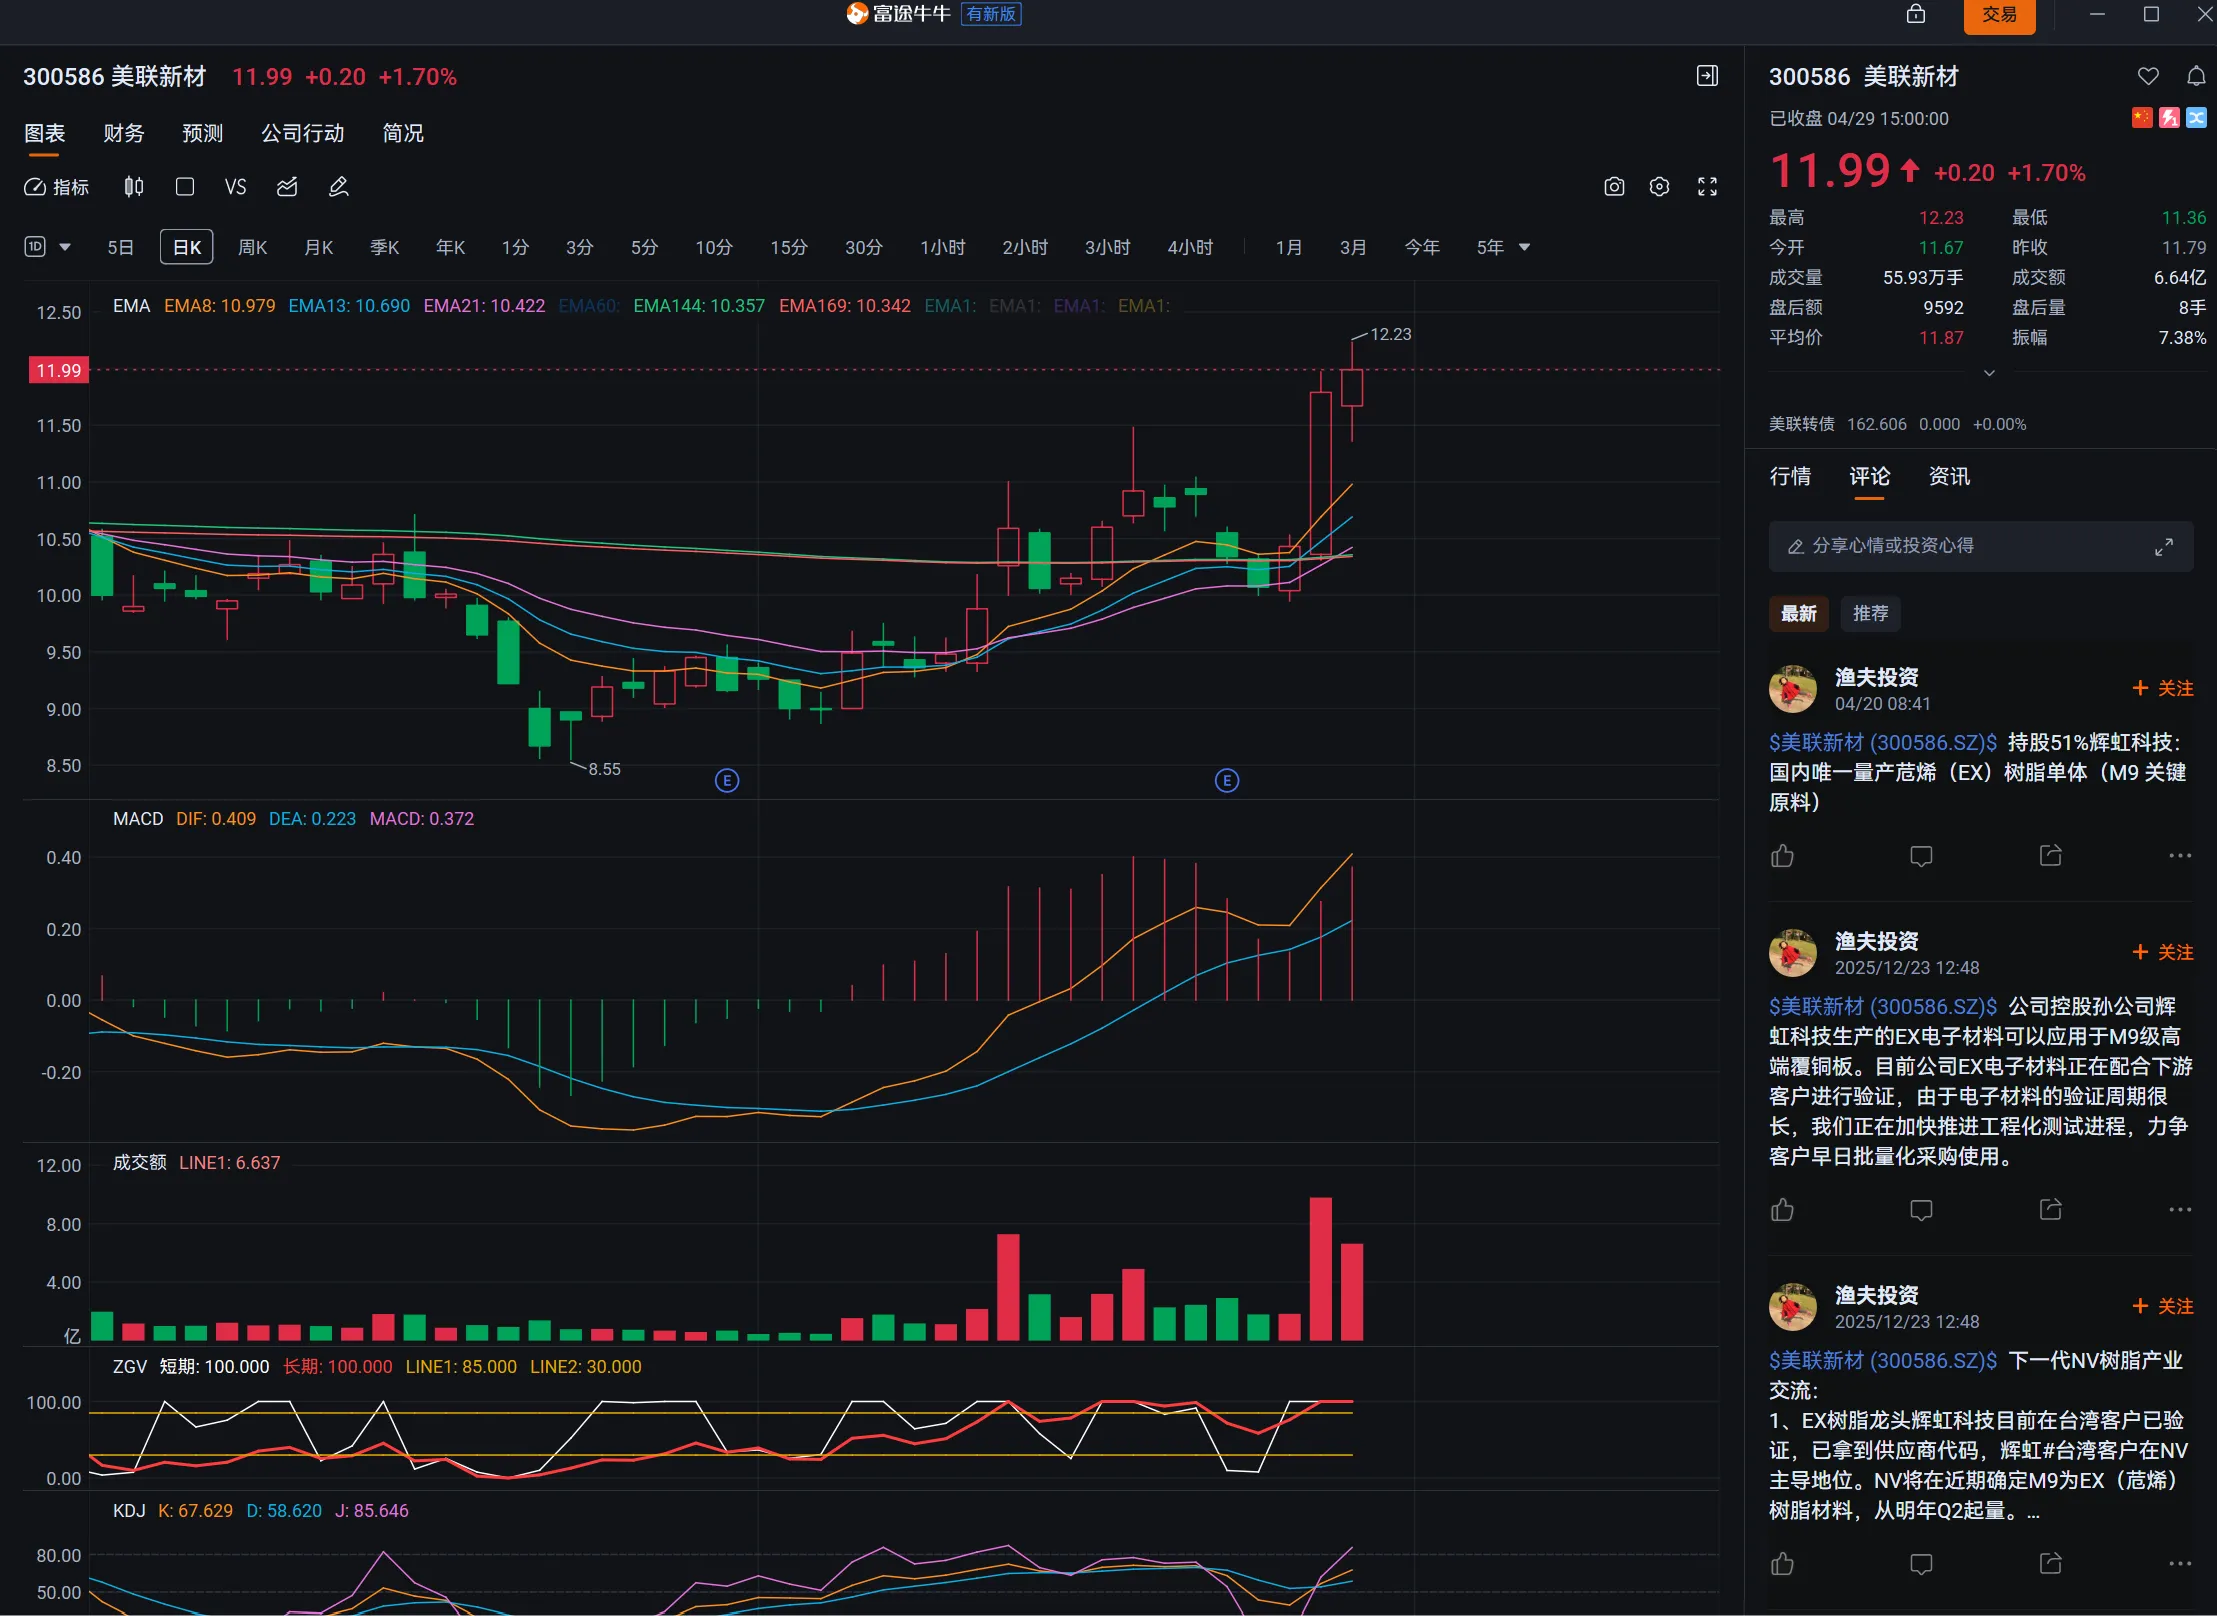Viewport: 2217px width, 1616px height.
Task: Open the 公司行动 tab
Action: [302, 133]
